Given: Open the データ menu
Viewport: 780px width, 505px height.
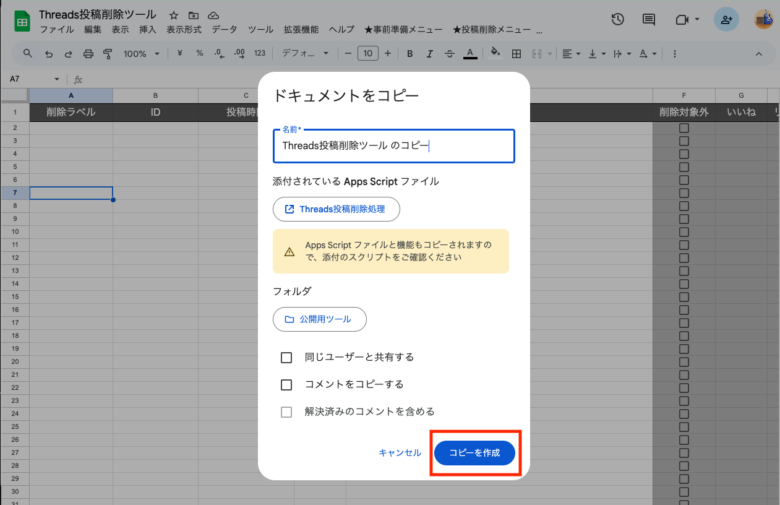Looking at the screenshot, I should [x=224, y=30].
